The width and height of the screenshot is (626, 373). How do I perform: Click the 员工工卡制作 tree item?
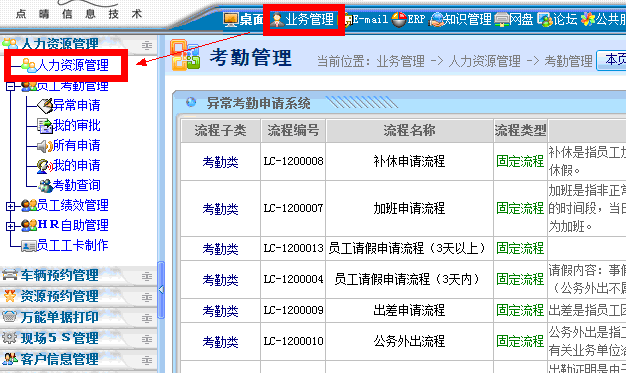pyautogui.click(x=72, y=245)
